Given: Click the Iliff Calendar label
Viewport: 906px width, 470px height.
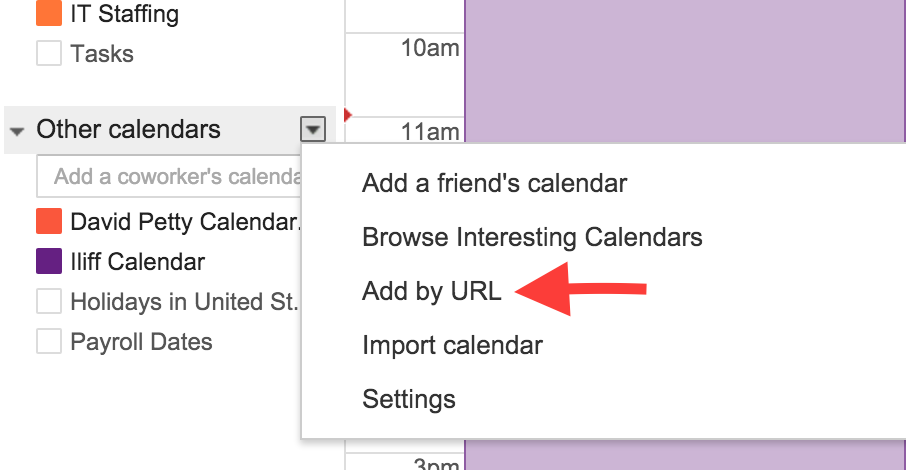Looking at the screenshot, I should click(x=137, y=262).
